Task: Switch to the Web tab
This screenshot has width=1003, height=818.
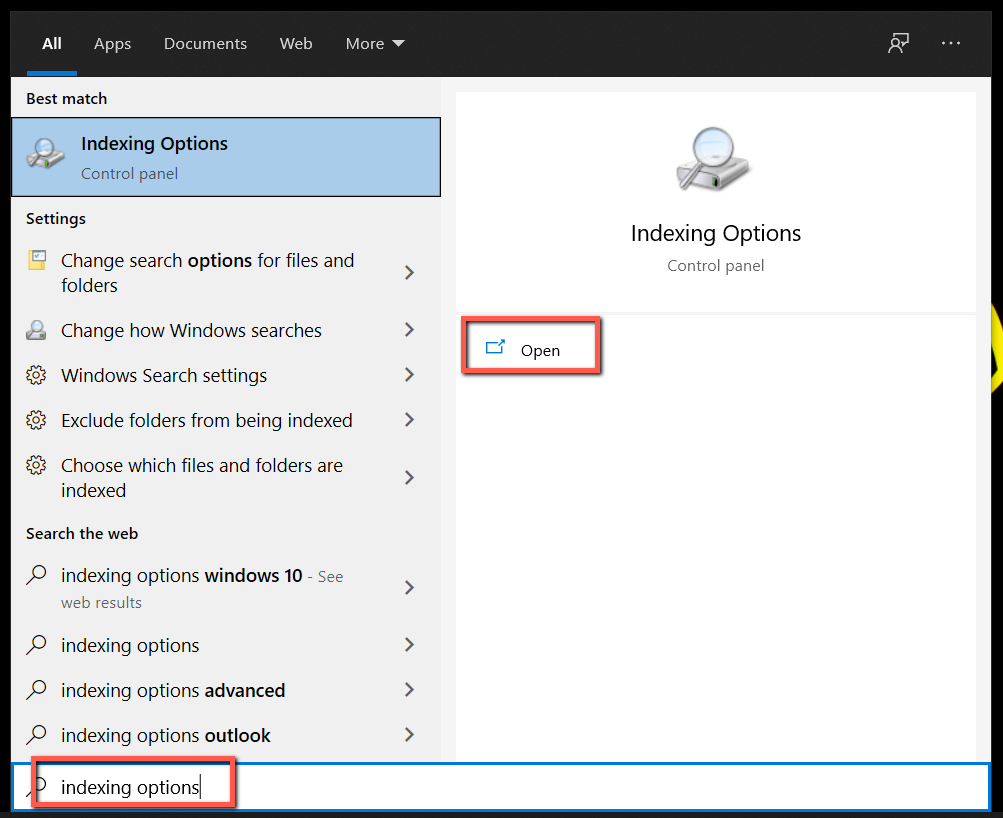Action: coord(296,43)
